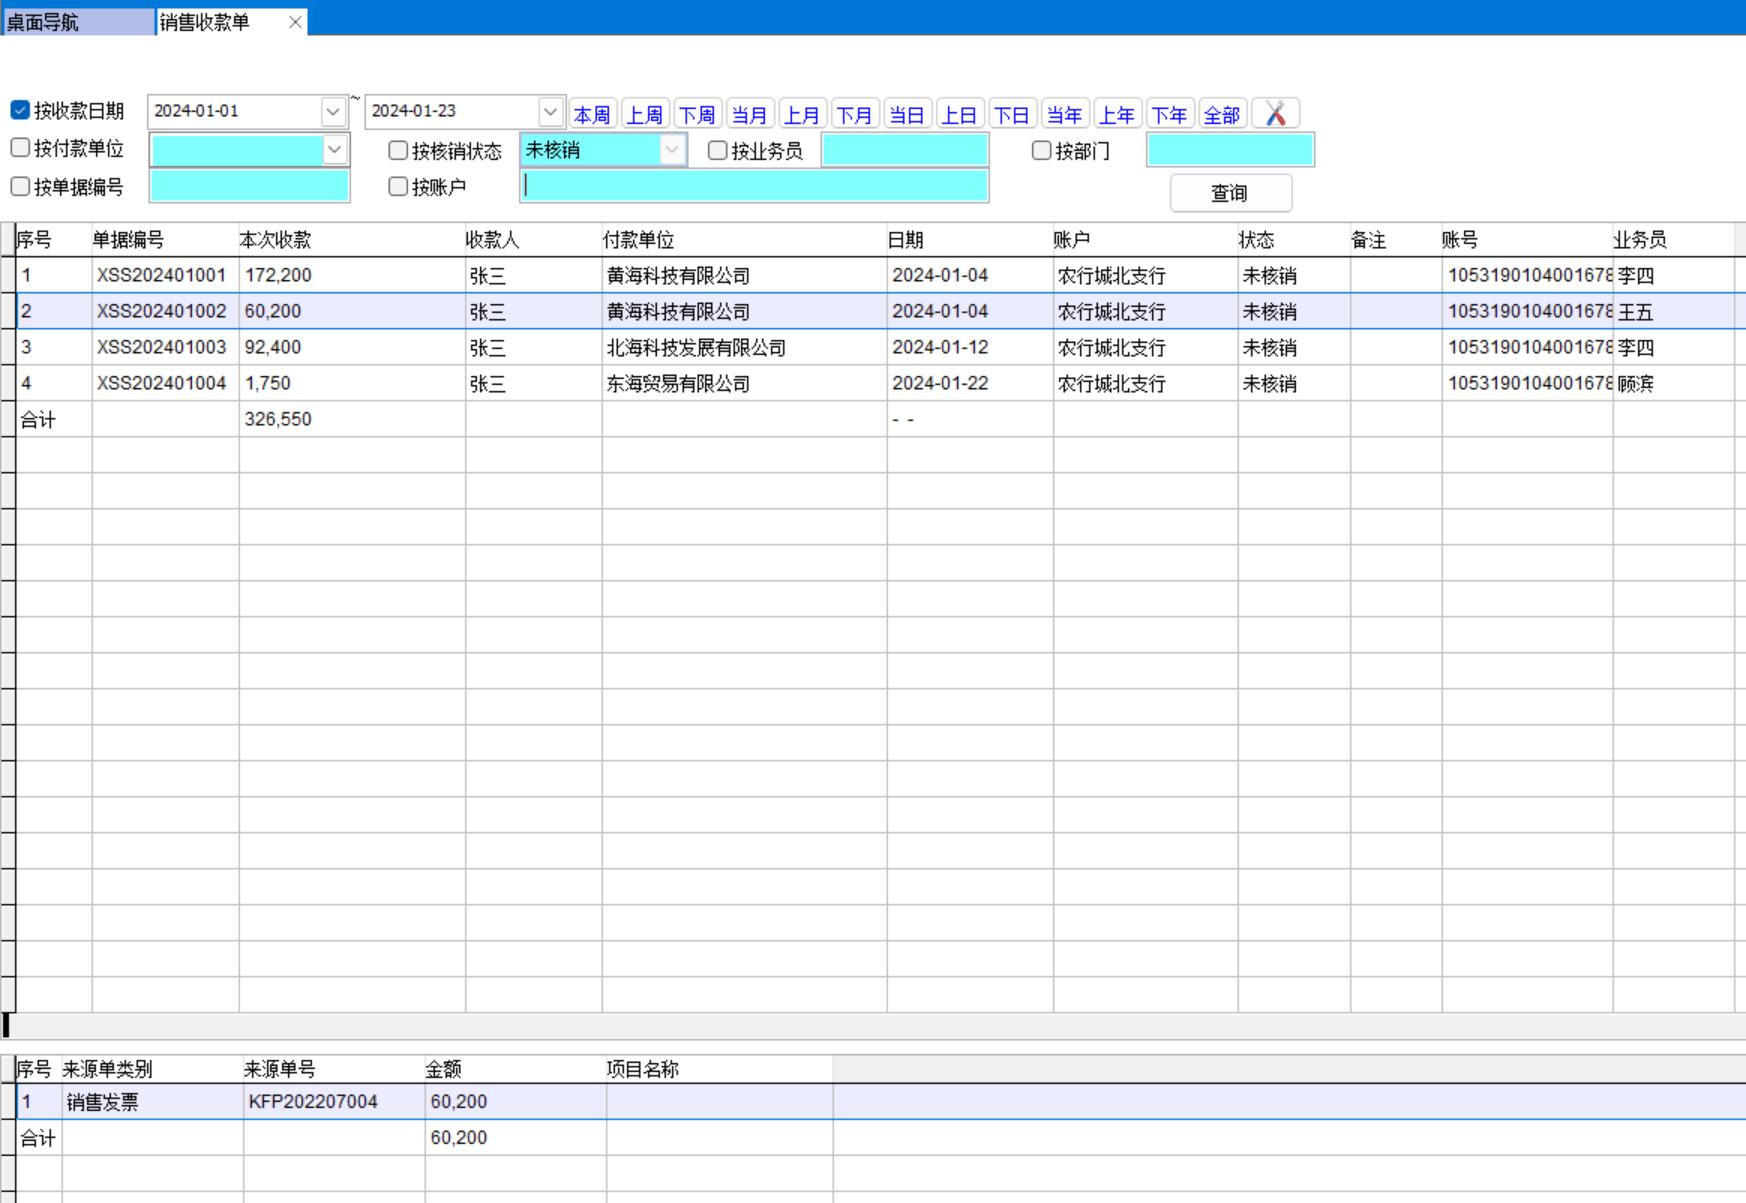The height and width of the screenshot is (1203, 1746).
Task: Click the clear filter tools icon
Action: coord(1275,114)
